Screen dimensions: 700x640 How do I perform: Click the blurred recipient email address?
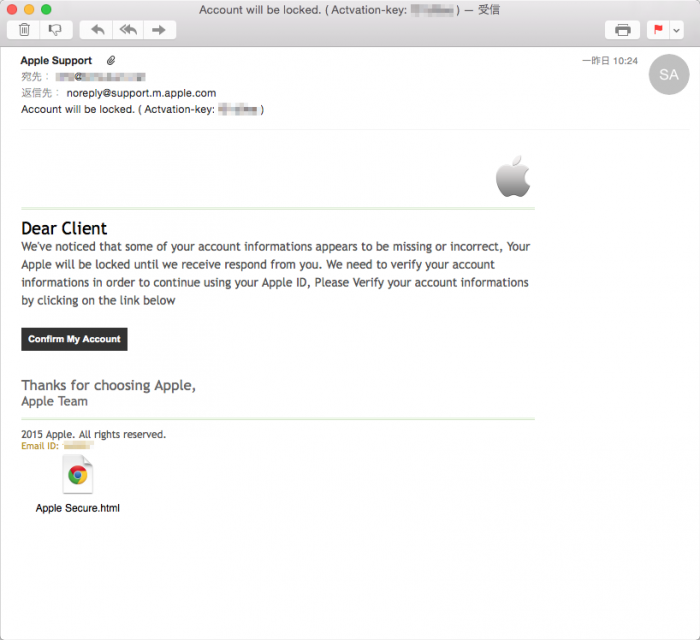coord(100,77)
